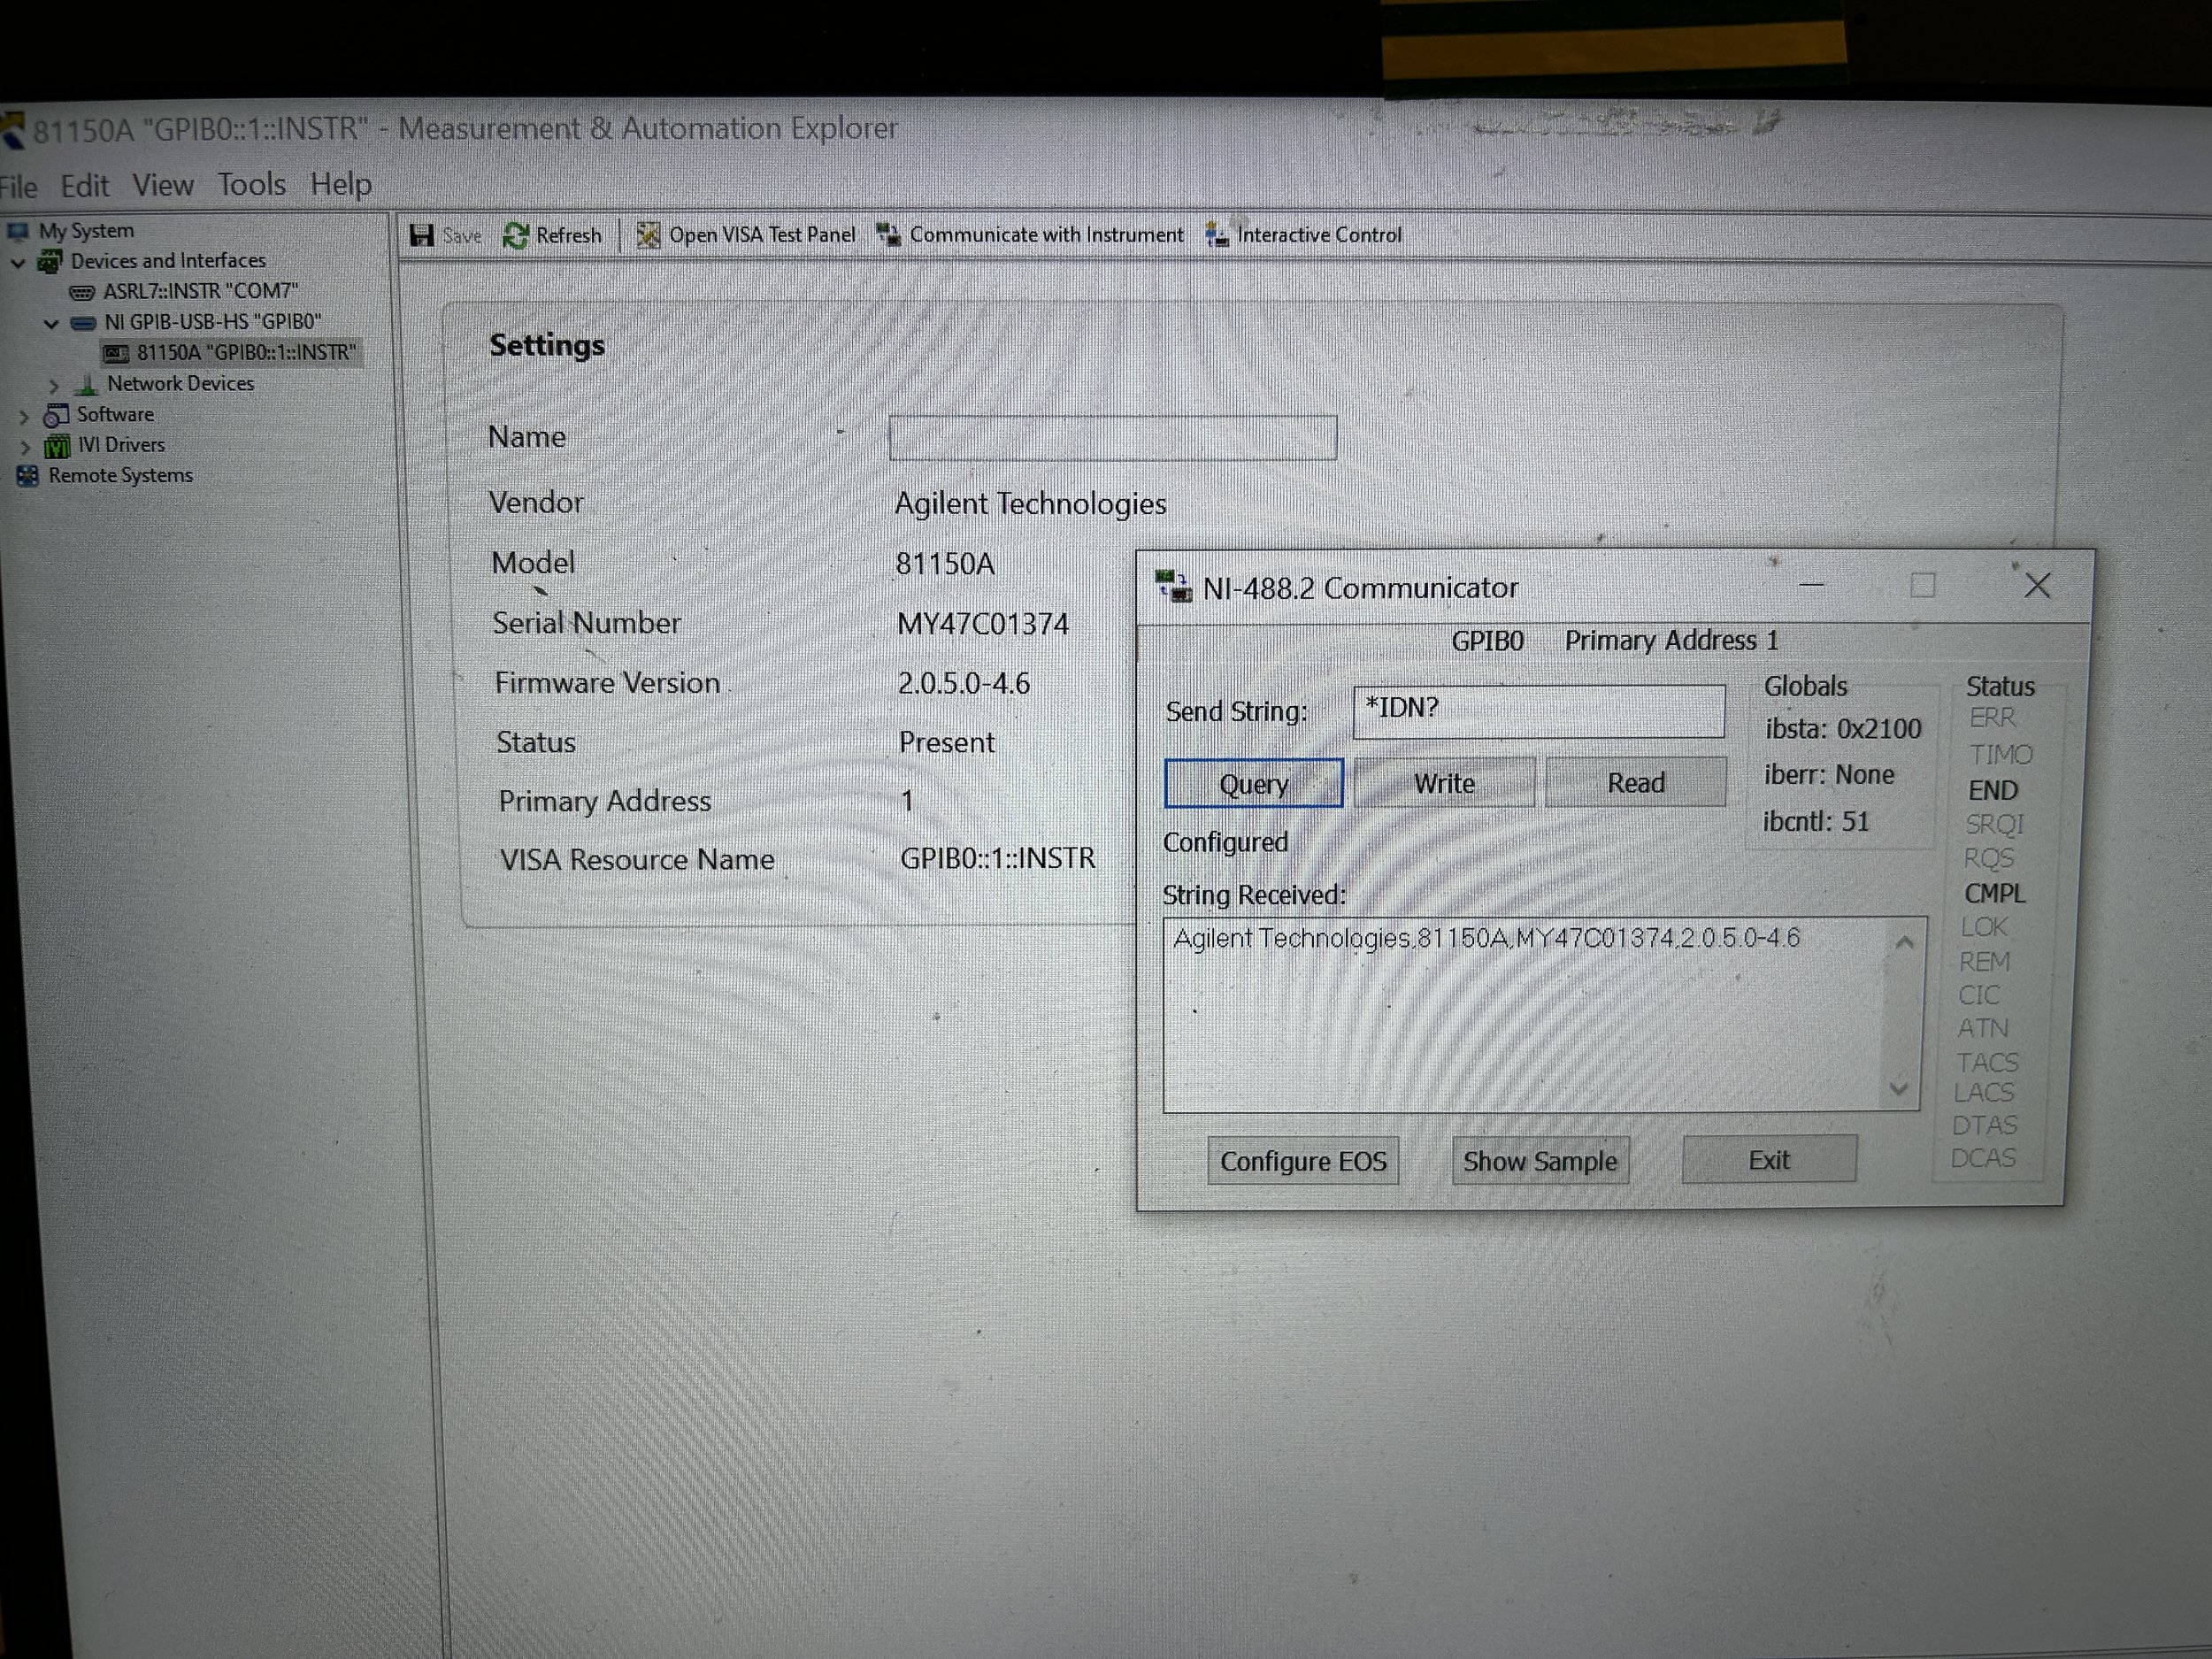
Task: Click the 81150A instrument icon in tree
Action: [117, 353]
